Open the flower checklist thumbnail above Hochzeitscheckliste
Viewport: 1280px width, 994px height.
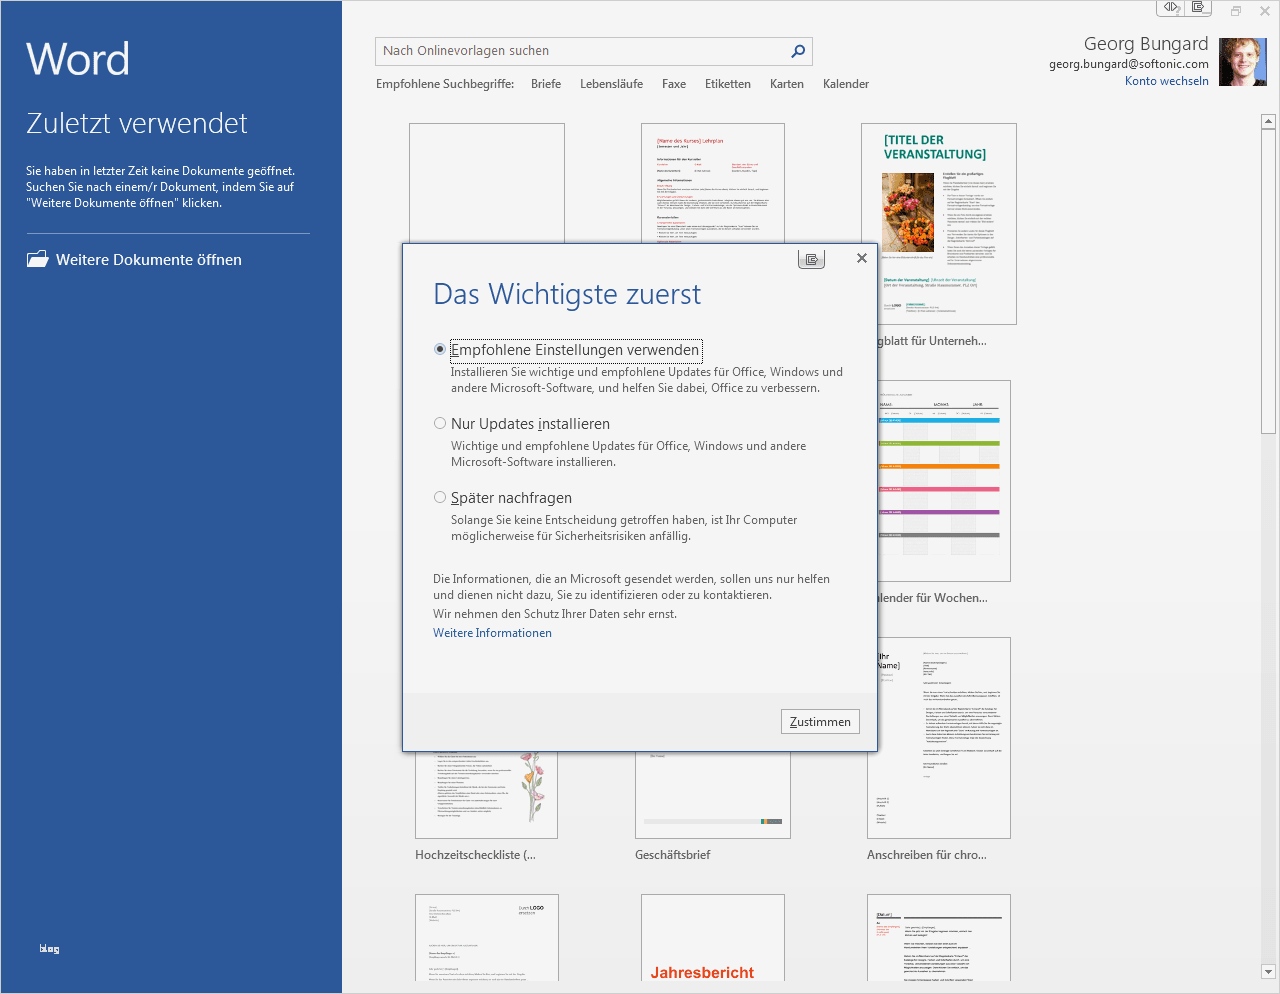486,795
